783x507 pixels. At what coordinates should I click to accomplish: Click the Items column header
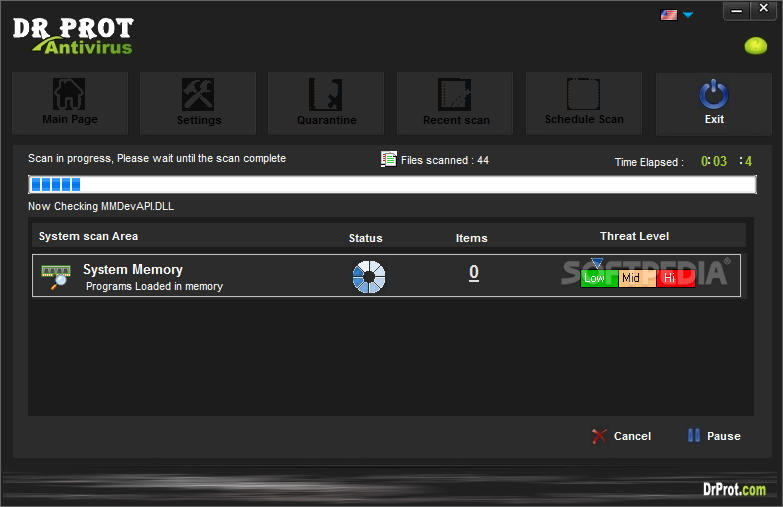pyautogui.click(x=471, y=238)
